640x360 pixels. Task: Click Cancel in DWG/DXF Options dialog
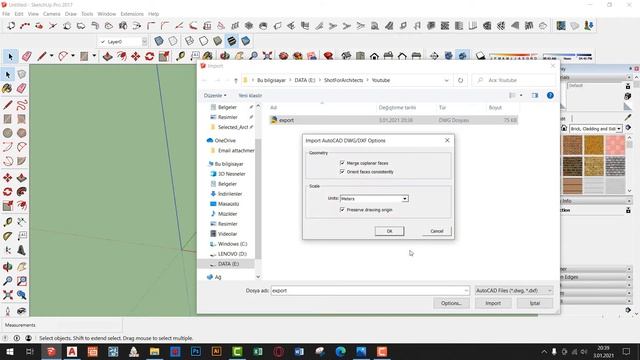[437, 231]
